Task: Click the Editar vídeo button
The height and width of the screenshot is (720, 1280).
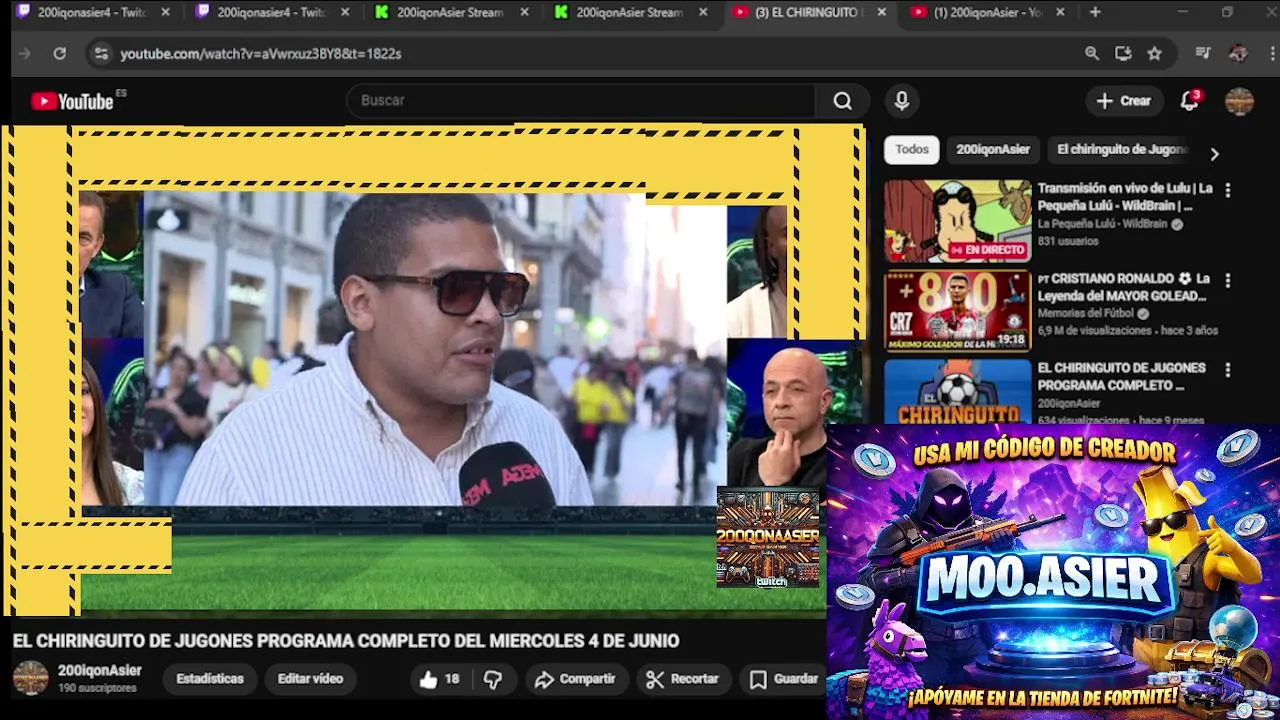Action: coord(310,679)
